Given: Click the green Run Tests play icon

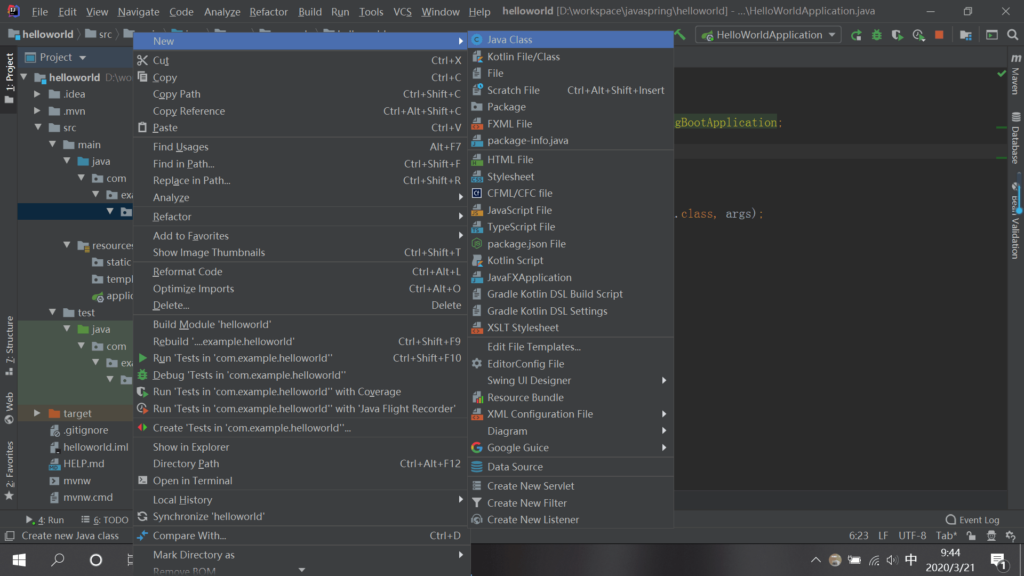Looking at the screenshot, I should (x=142, y=358).
